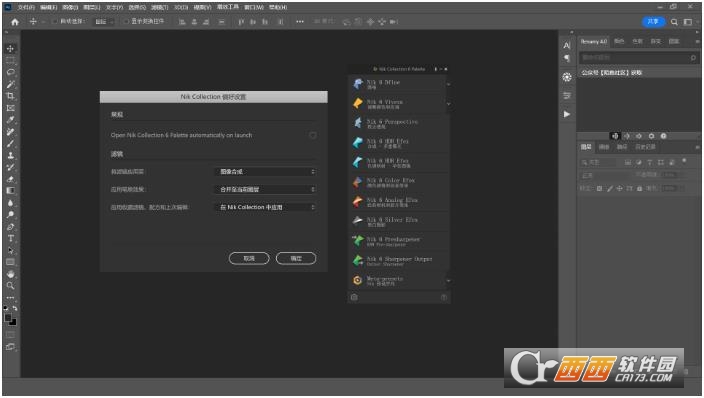
Task: Click the layer opacity value field
Action: 670,175
